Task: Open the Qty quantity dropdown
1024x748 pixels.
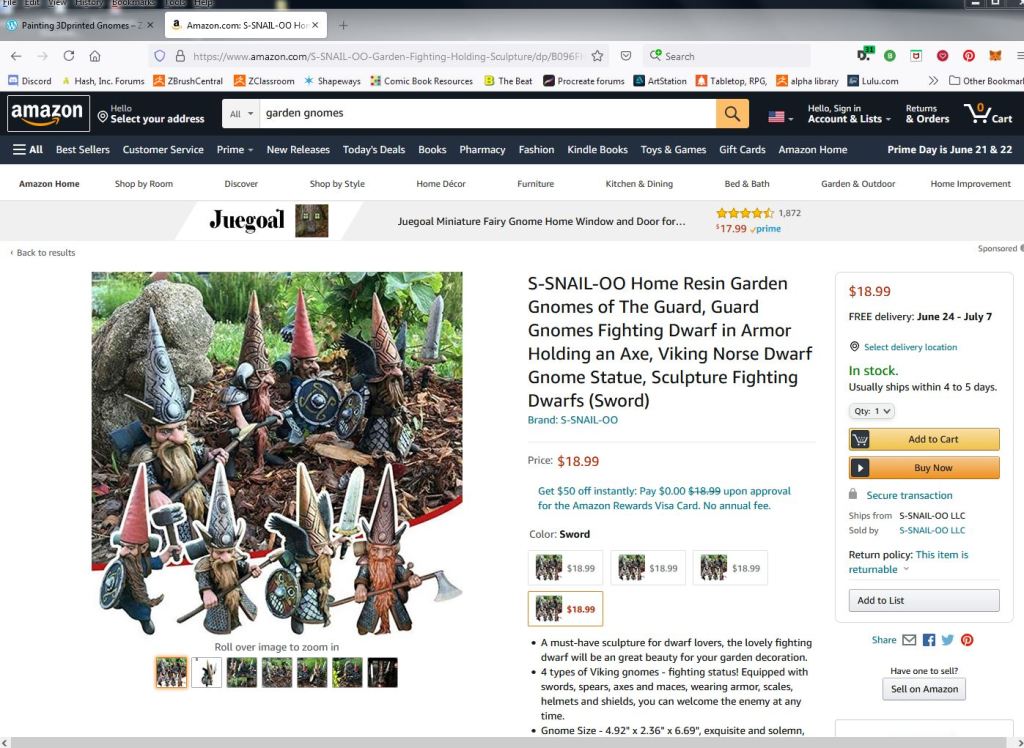Action: (x=872, y=411)
